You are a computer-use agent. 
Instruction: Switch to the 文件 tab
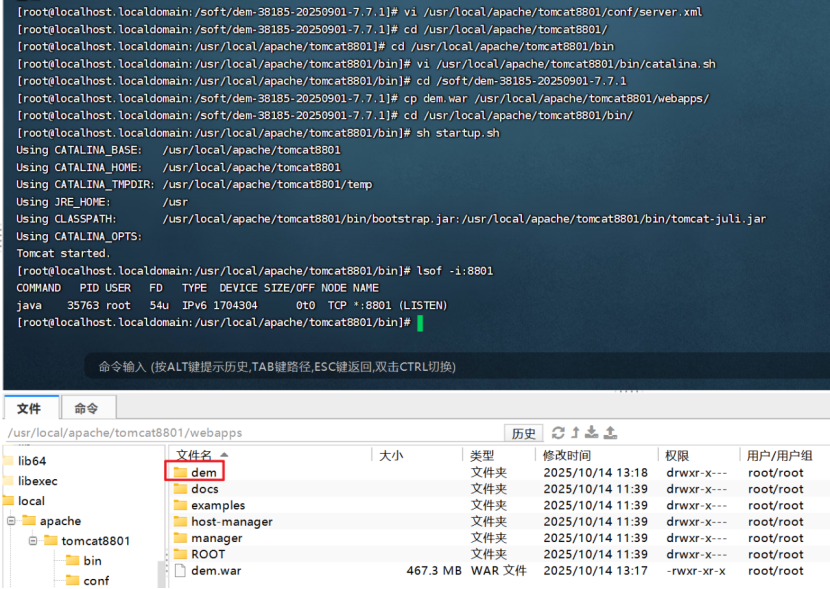point(31,408)
